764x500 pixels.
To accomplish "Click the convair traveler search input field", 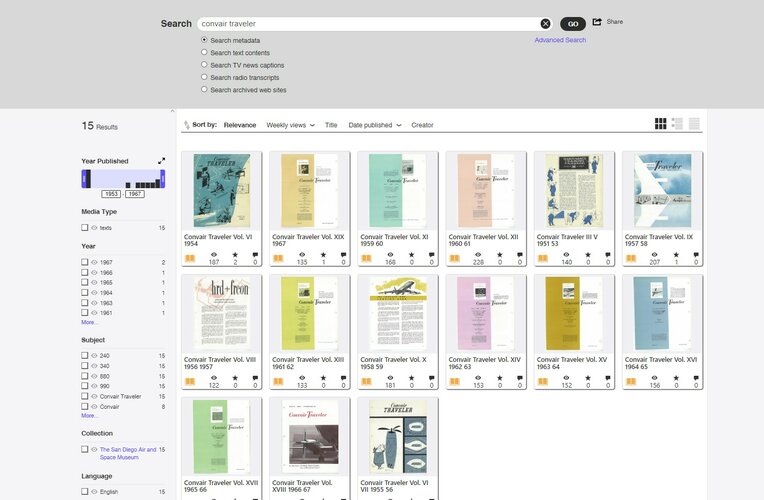I will 369,23.
